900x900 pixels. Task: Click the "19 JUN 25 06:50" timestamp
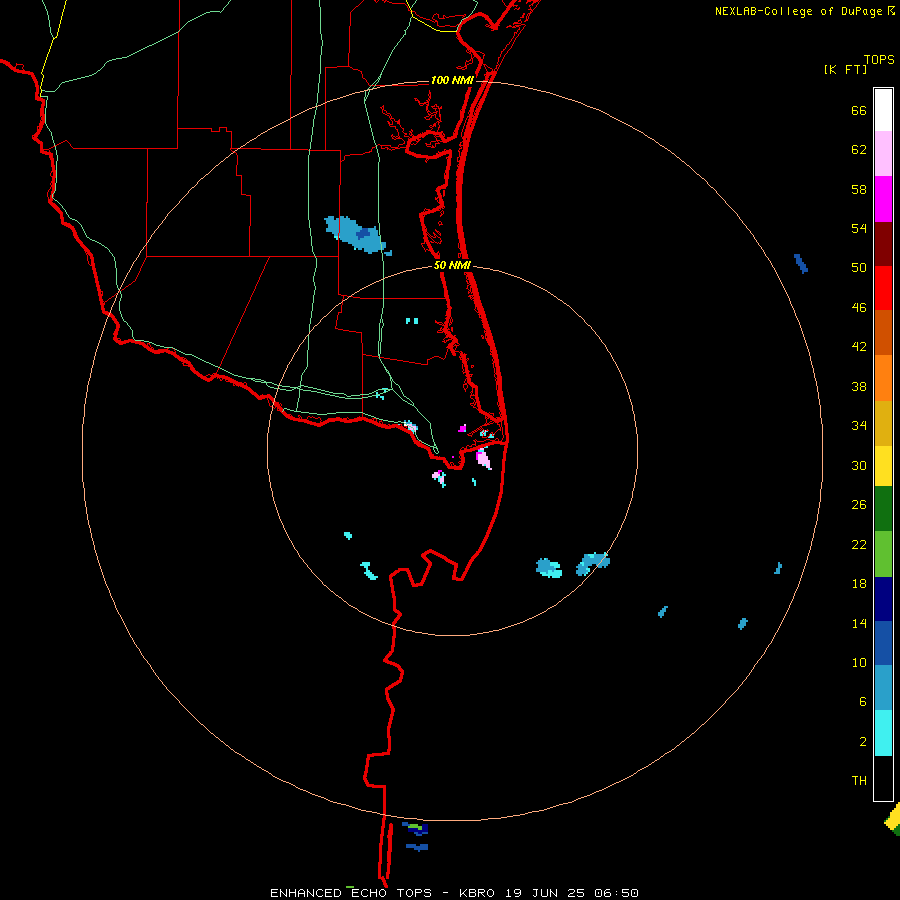[x=572, y=893]
